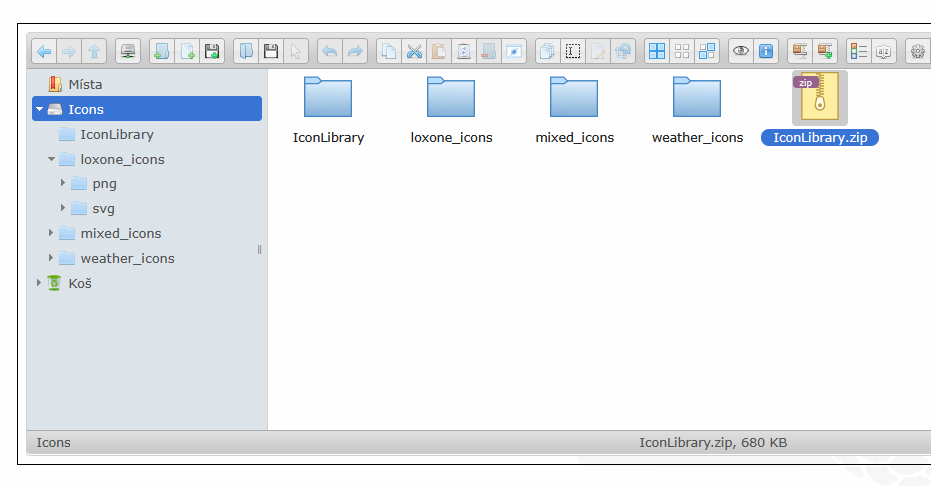
Task: Deselect all with the empty grid icon
Action: pyautogui.click(x=682, y=52)
